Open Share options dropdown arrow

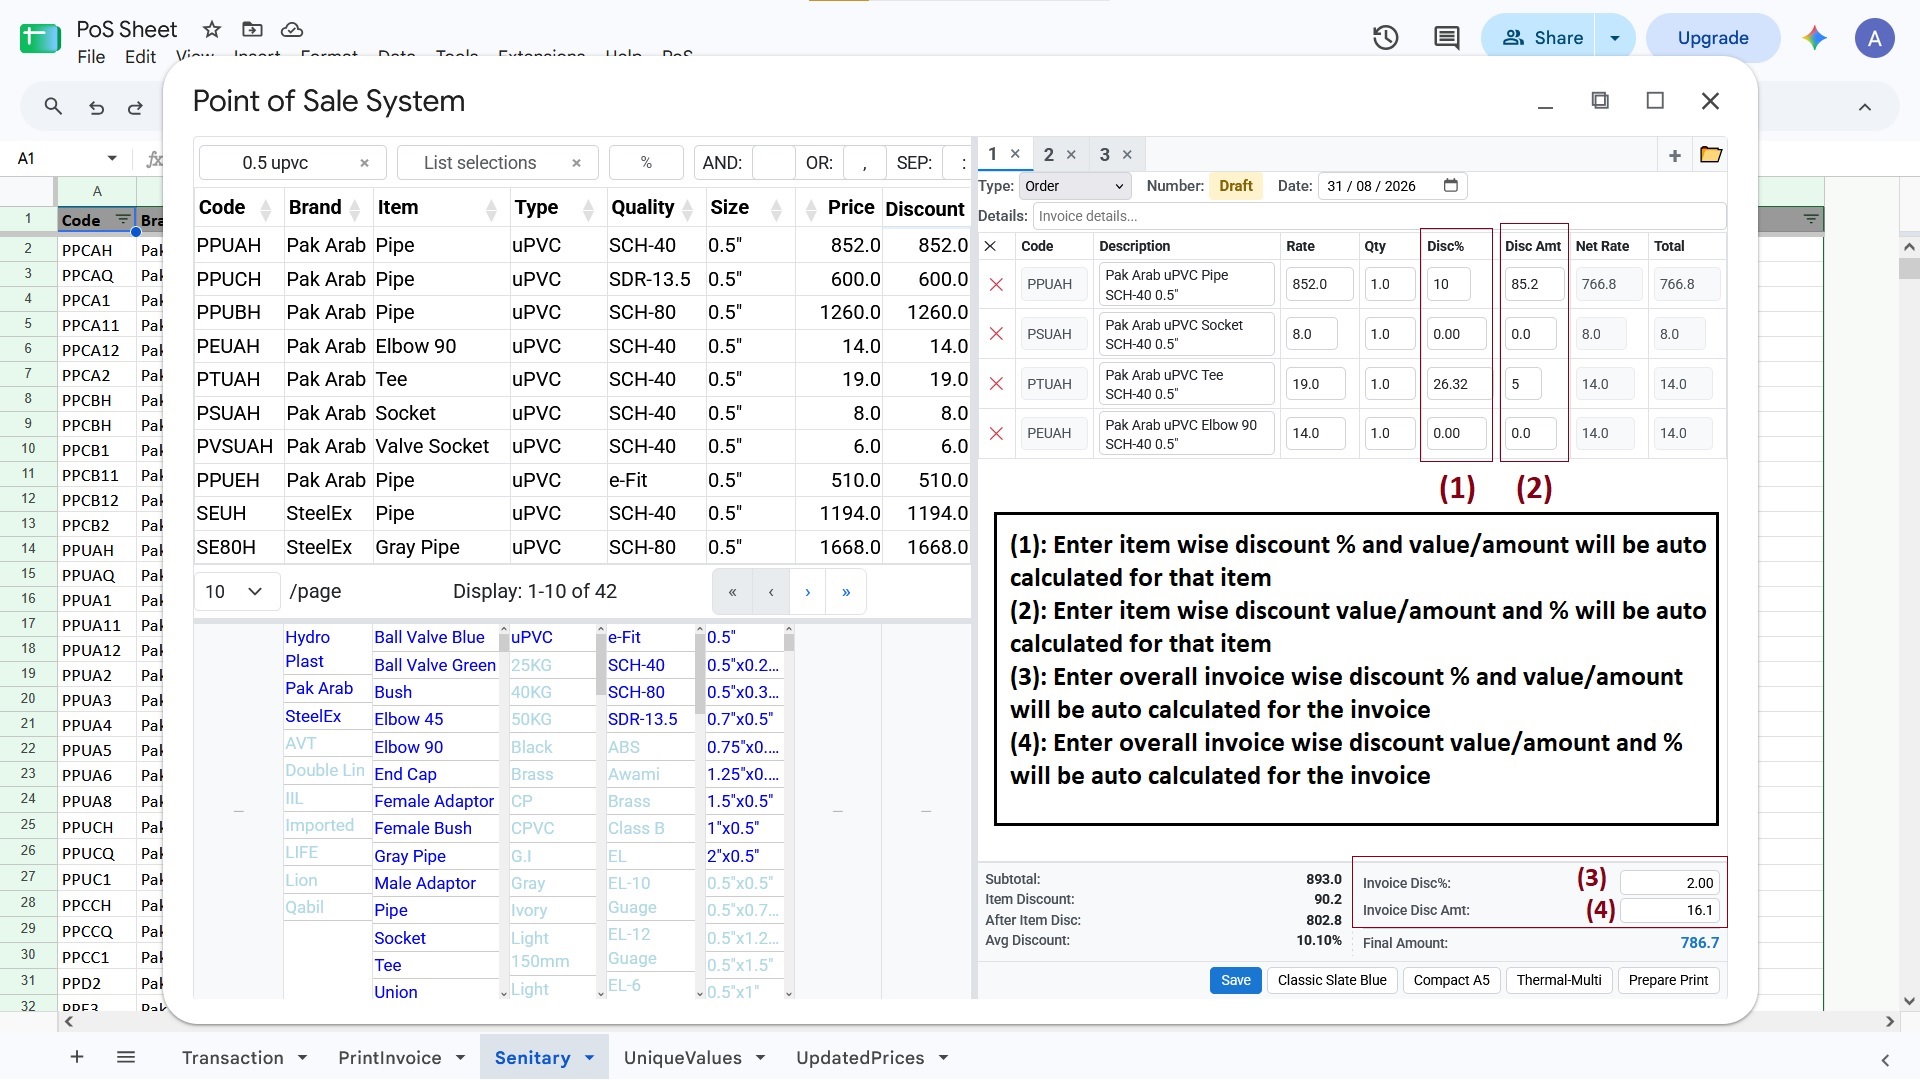(1614, 38)
